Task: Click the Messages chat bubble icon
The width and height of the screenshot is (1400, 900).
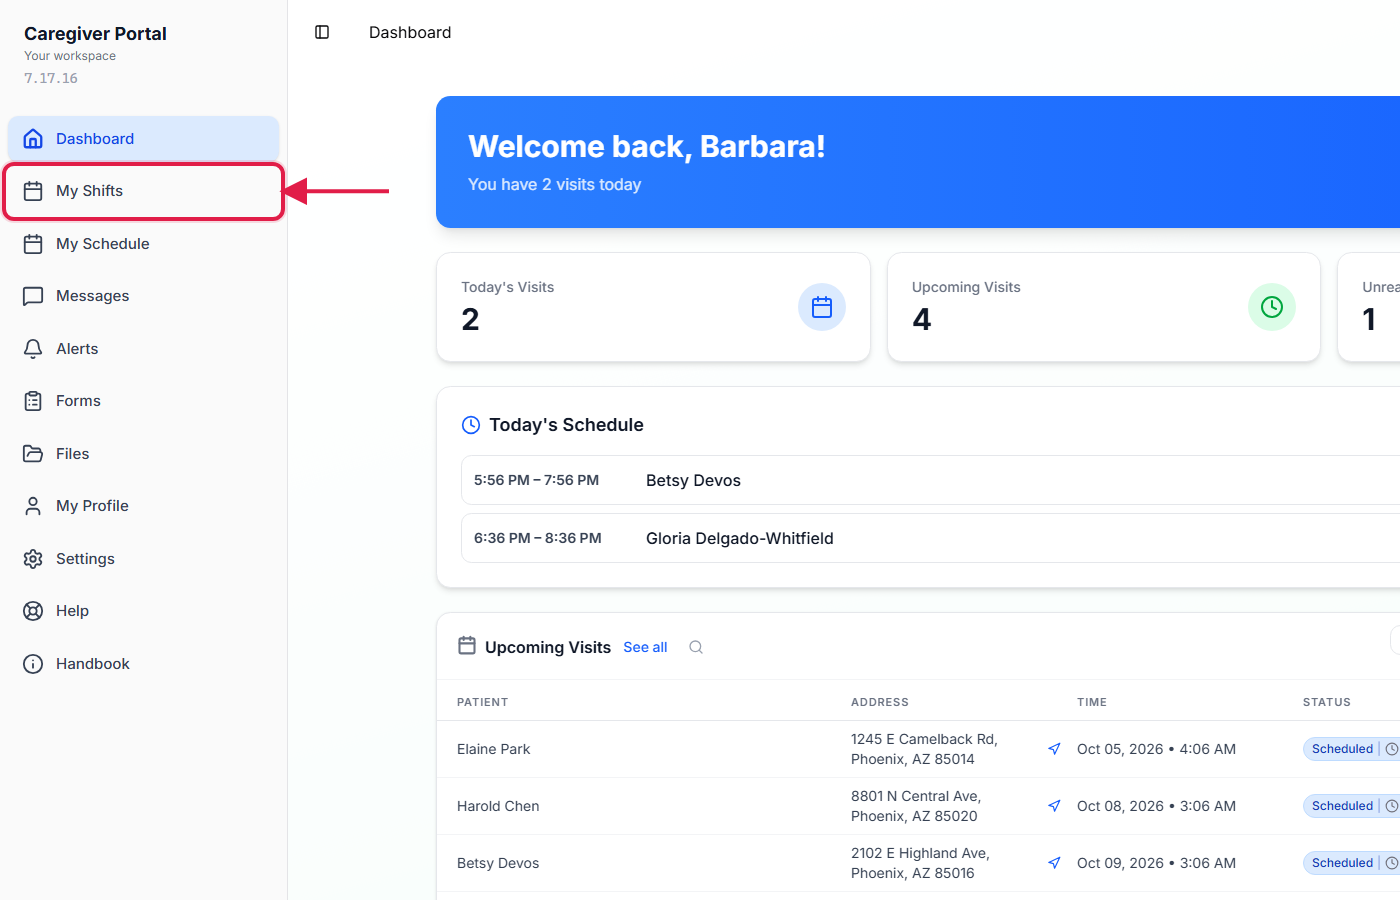Action: pos(33,296)
